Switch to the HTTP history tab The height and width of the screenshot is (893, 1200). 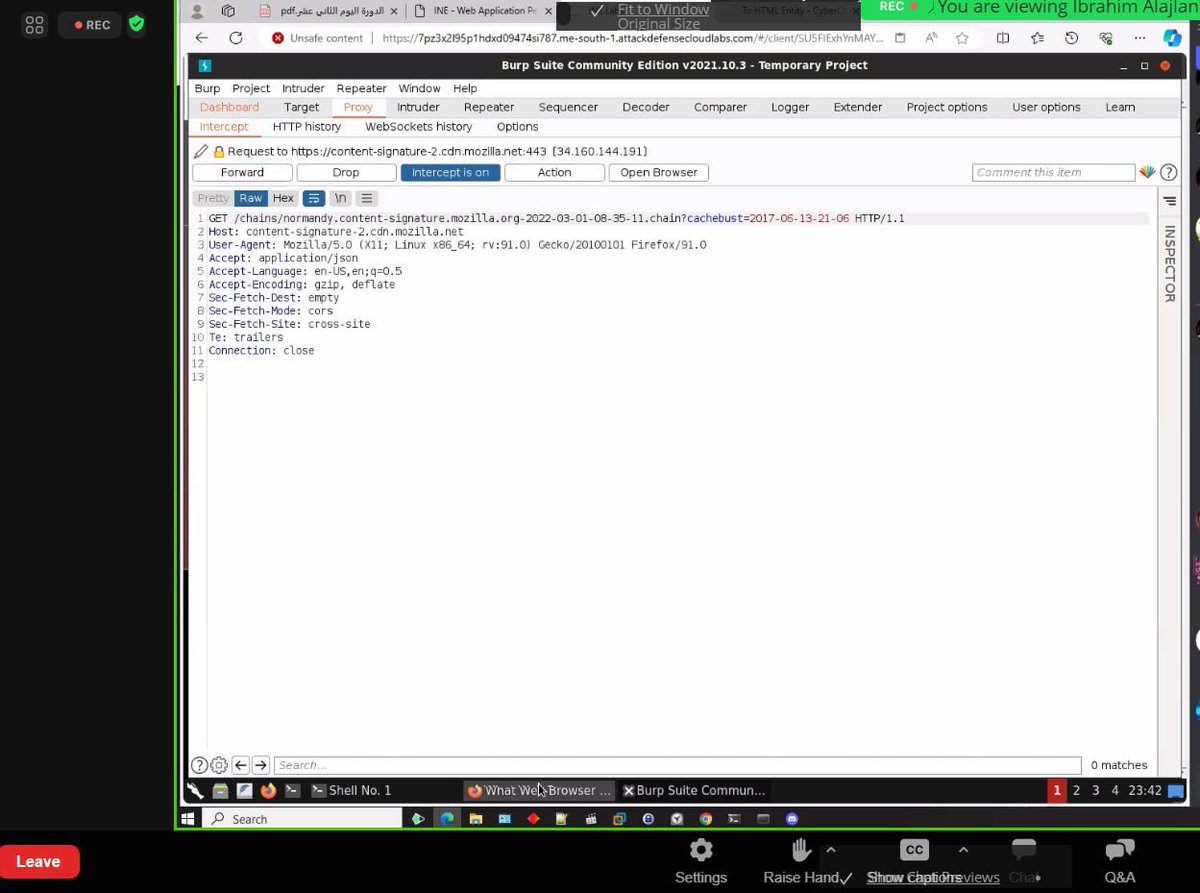[x=306, y=126]
